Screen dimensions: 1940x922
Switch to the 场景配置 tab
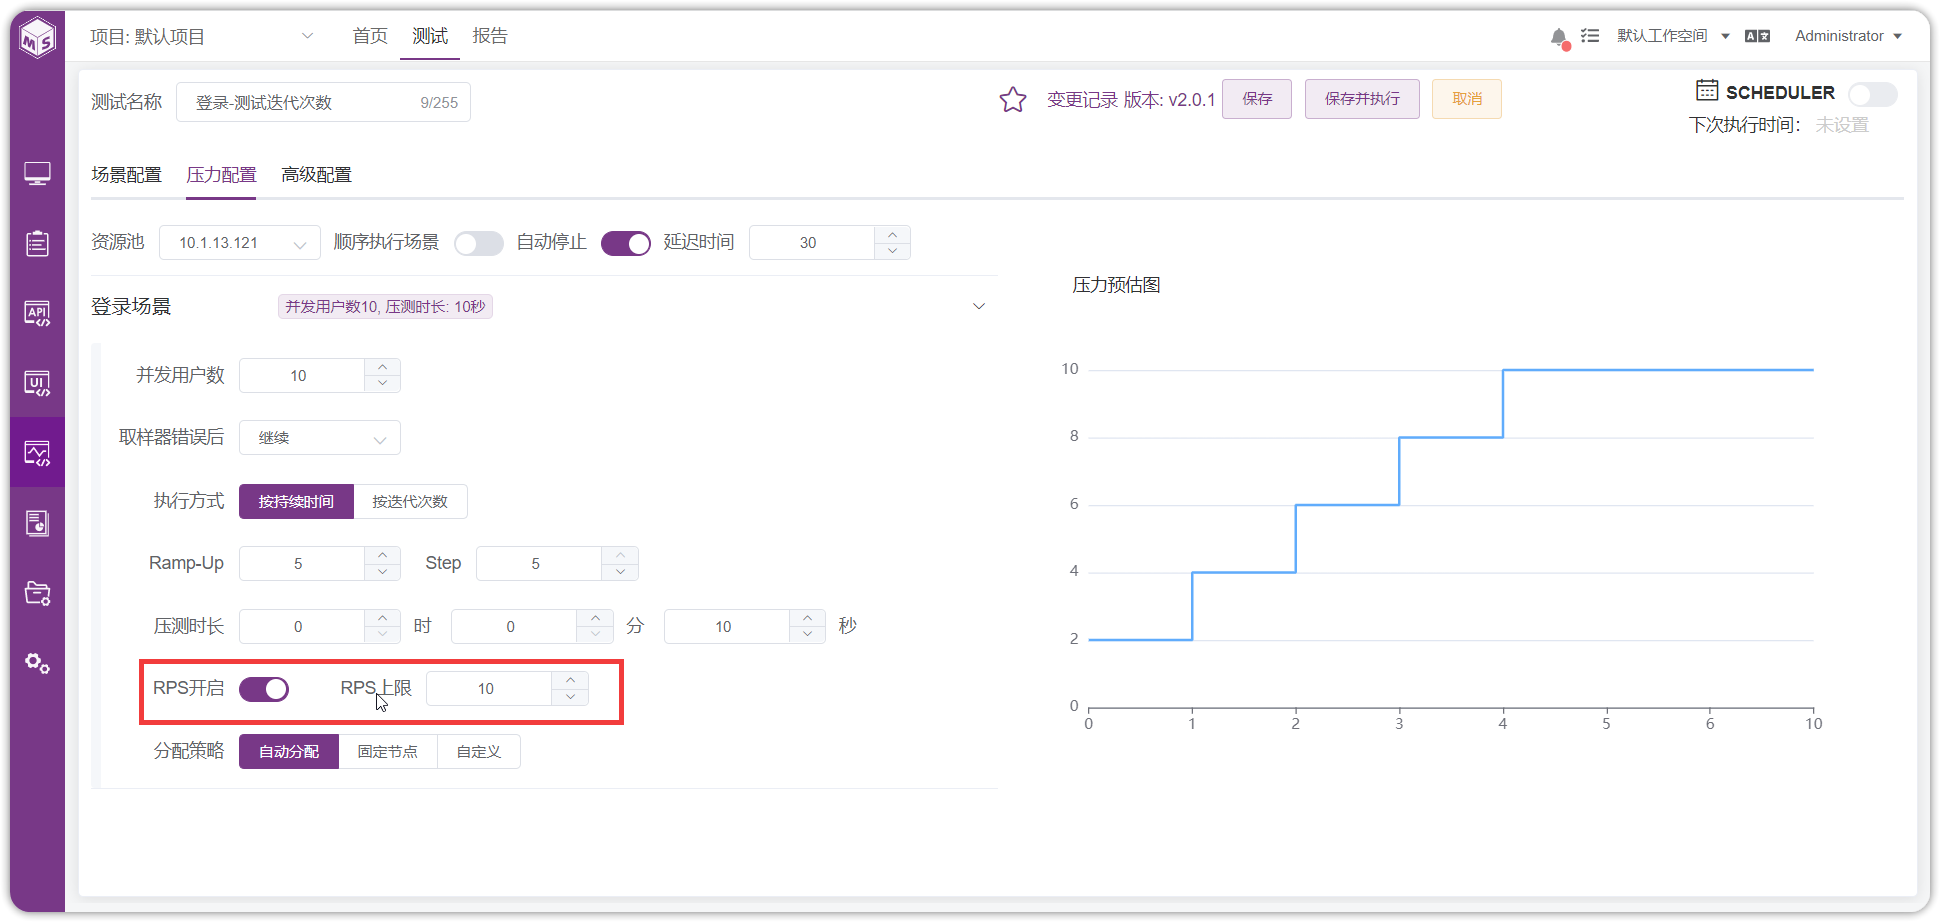pyautogui.click(x=126, y=175)
